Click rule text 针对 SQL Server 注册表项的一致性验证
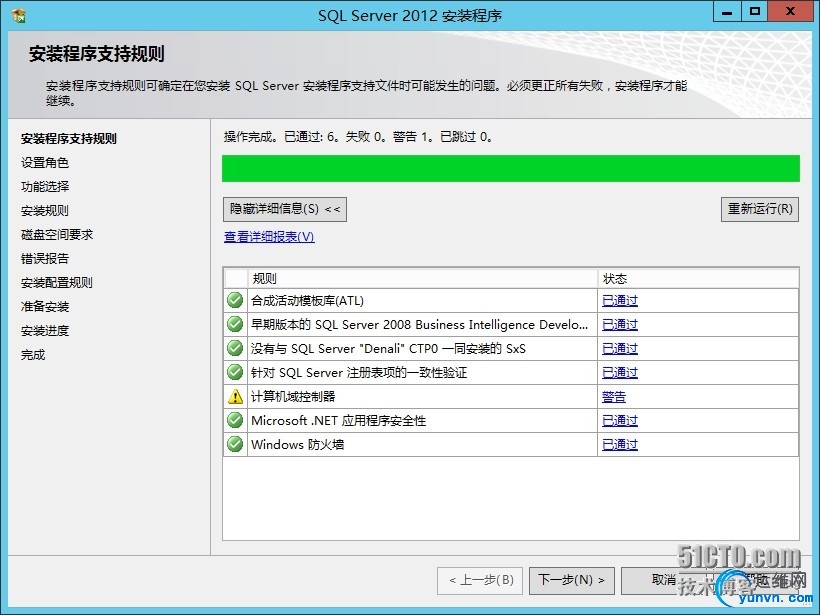 [x=359, y=373]
